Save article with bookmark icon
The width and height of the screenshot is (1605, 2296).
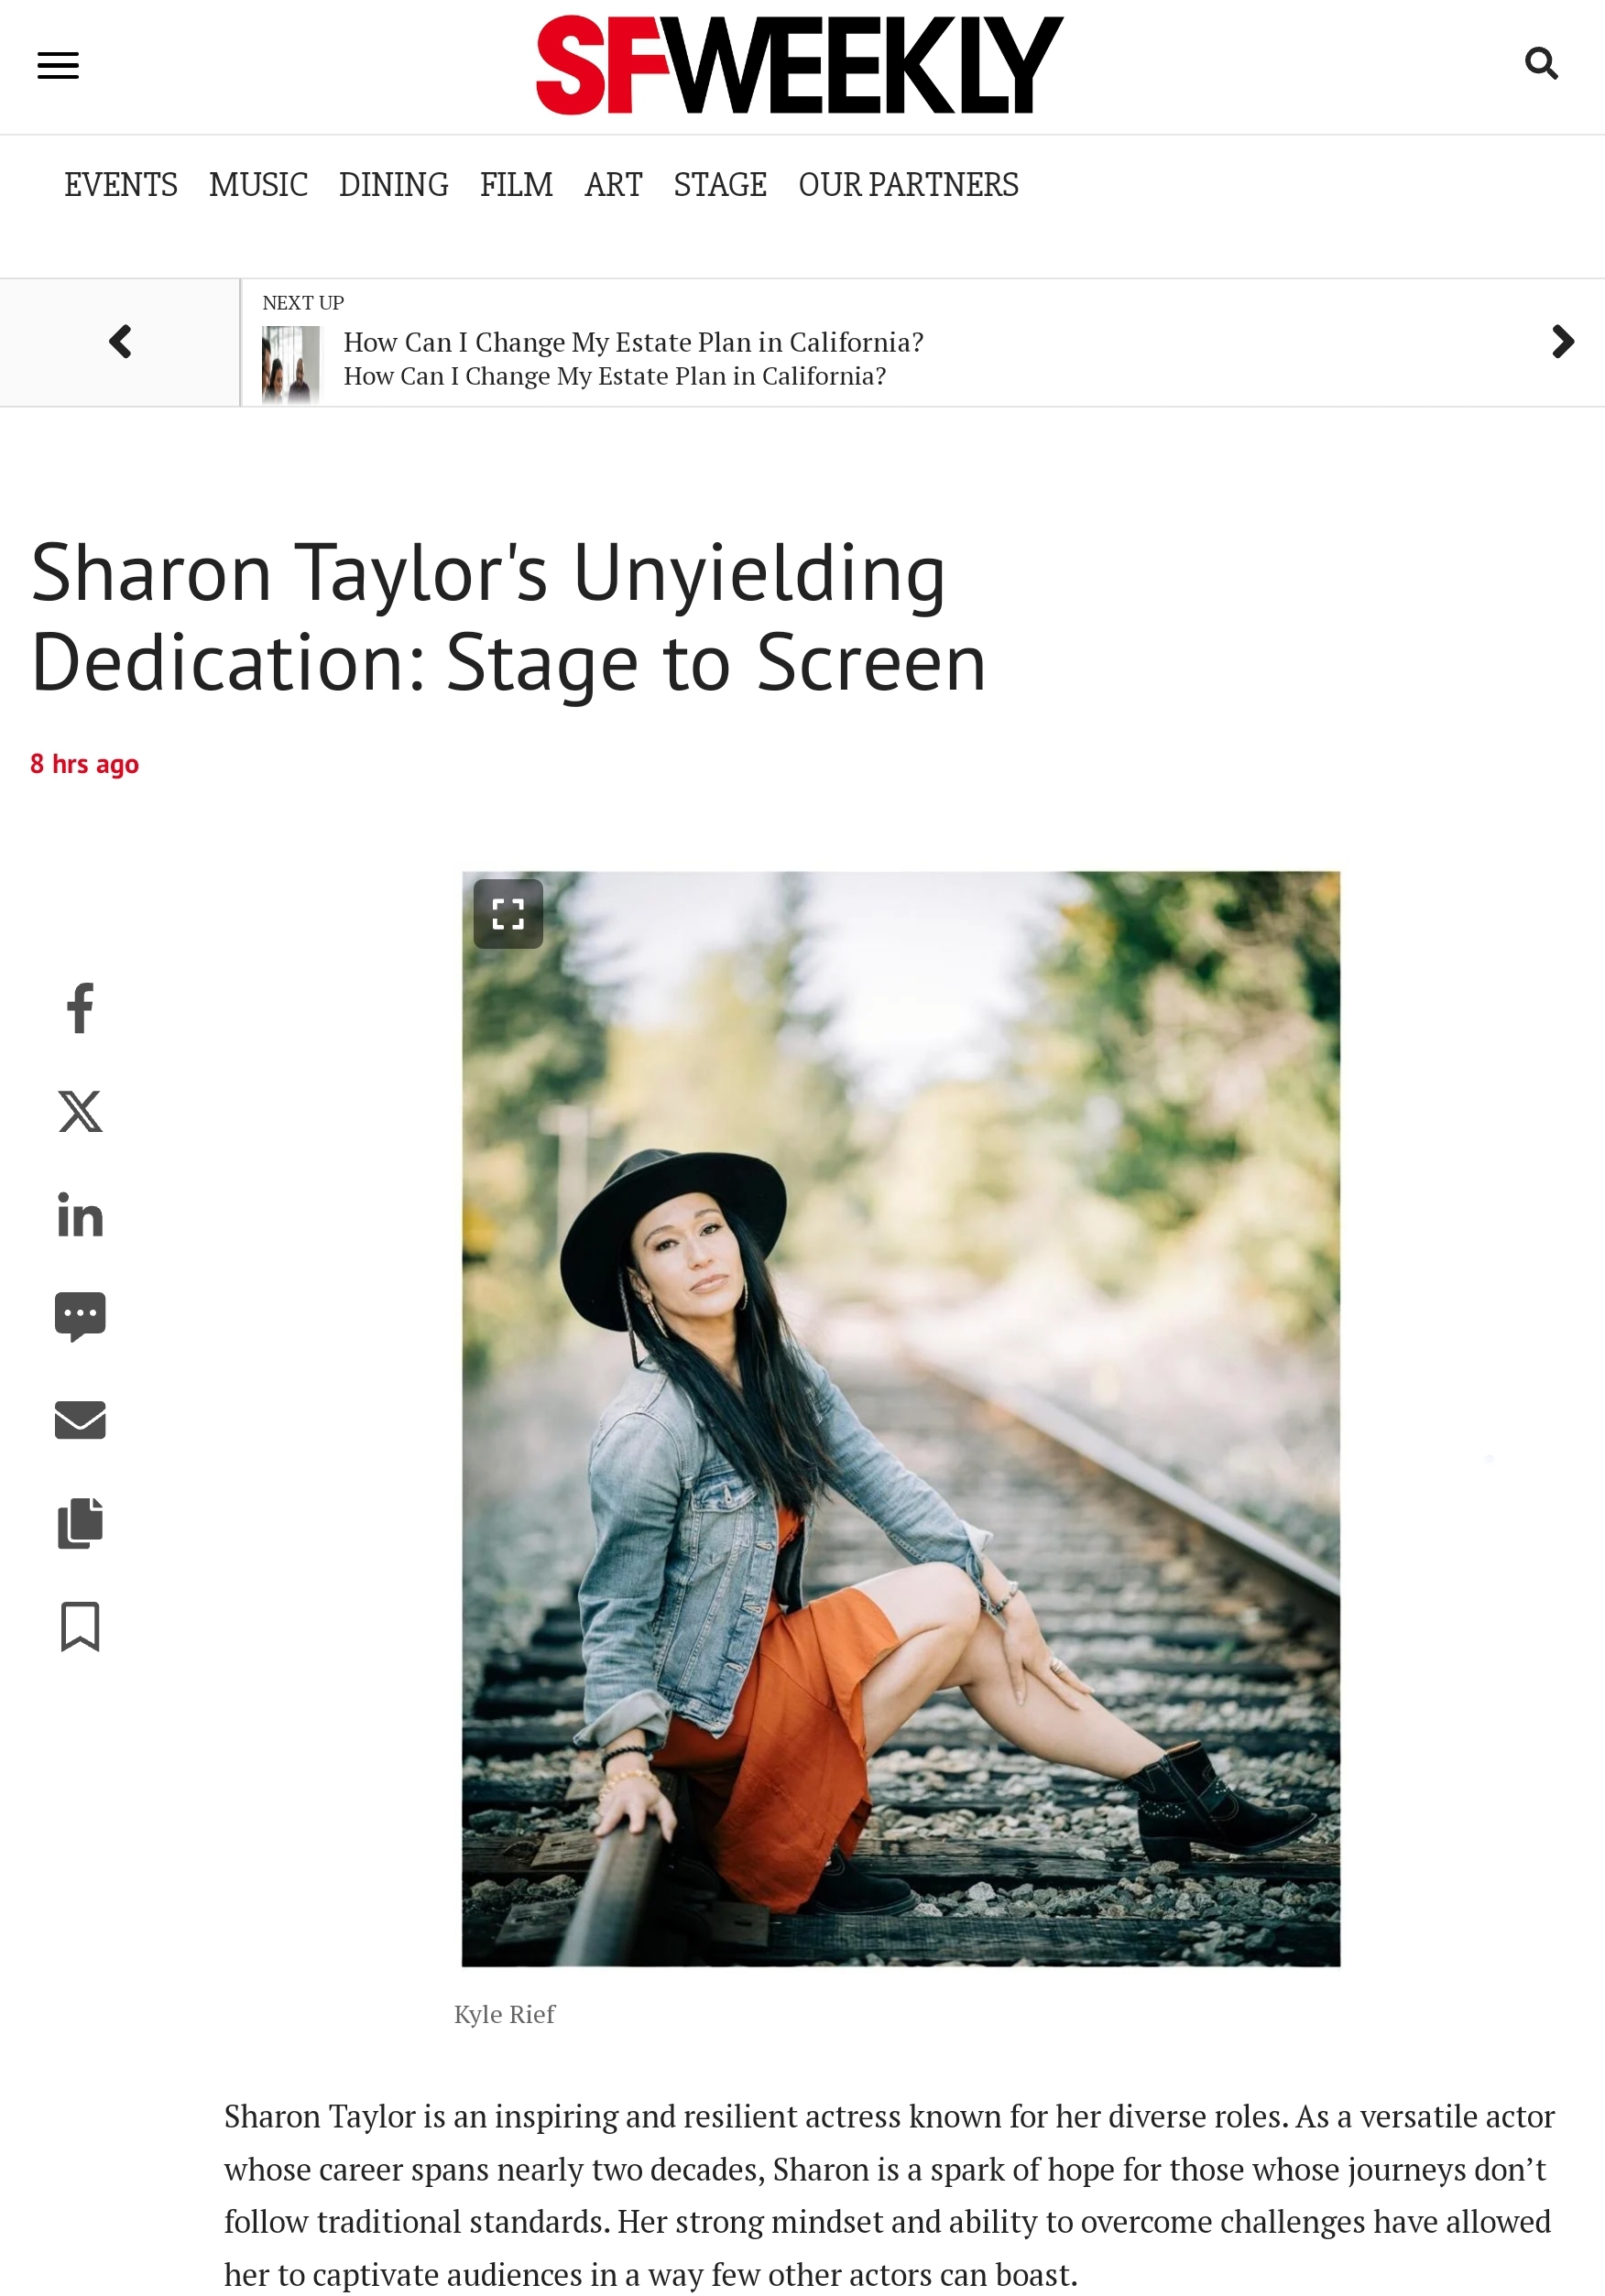click(80, 1626)
